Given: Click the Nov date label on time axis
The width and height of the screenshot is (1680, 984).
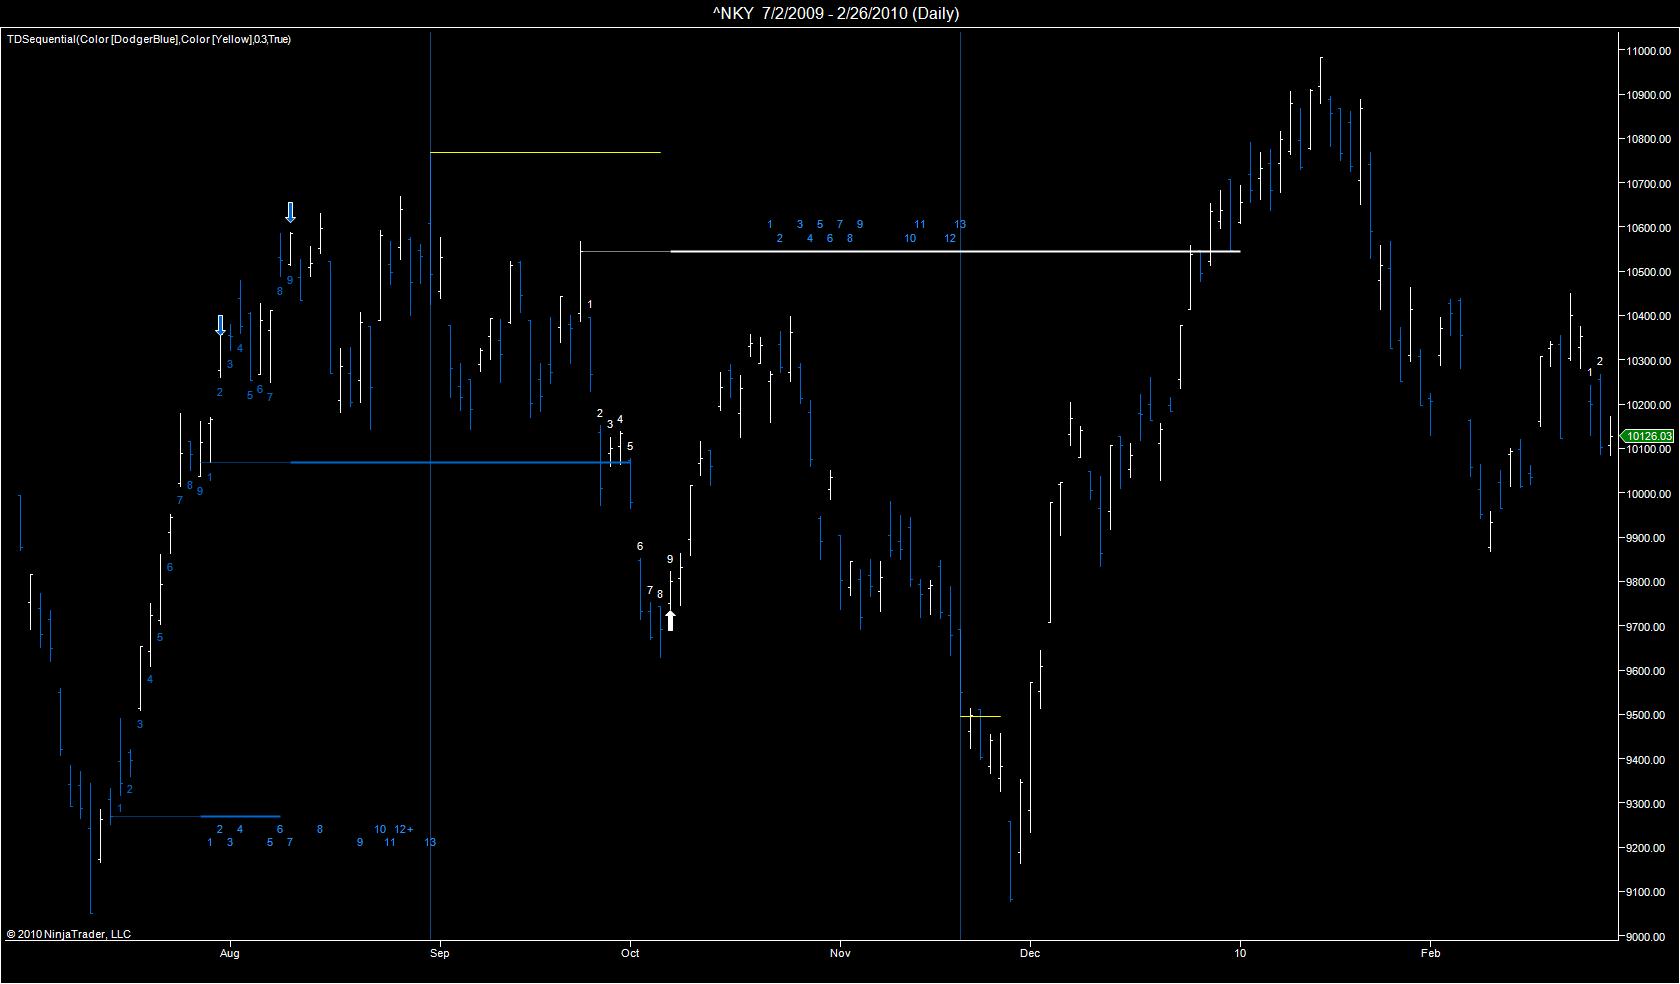Looking at the screenshot, I should click(x=840, y=953).
